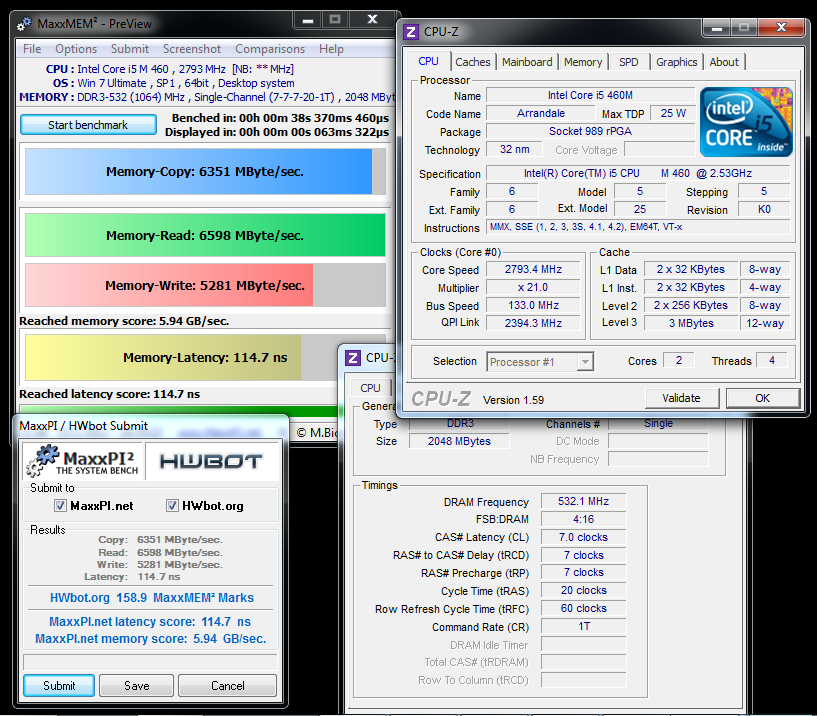817x716 pixels.
Task: Click the Row Refresh Cycle Time 60 clocks
Action: [584, 608]
